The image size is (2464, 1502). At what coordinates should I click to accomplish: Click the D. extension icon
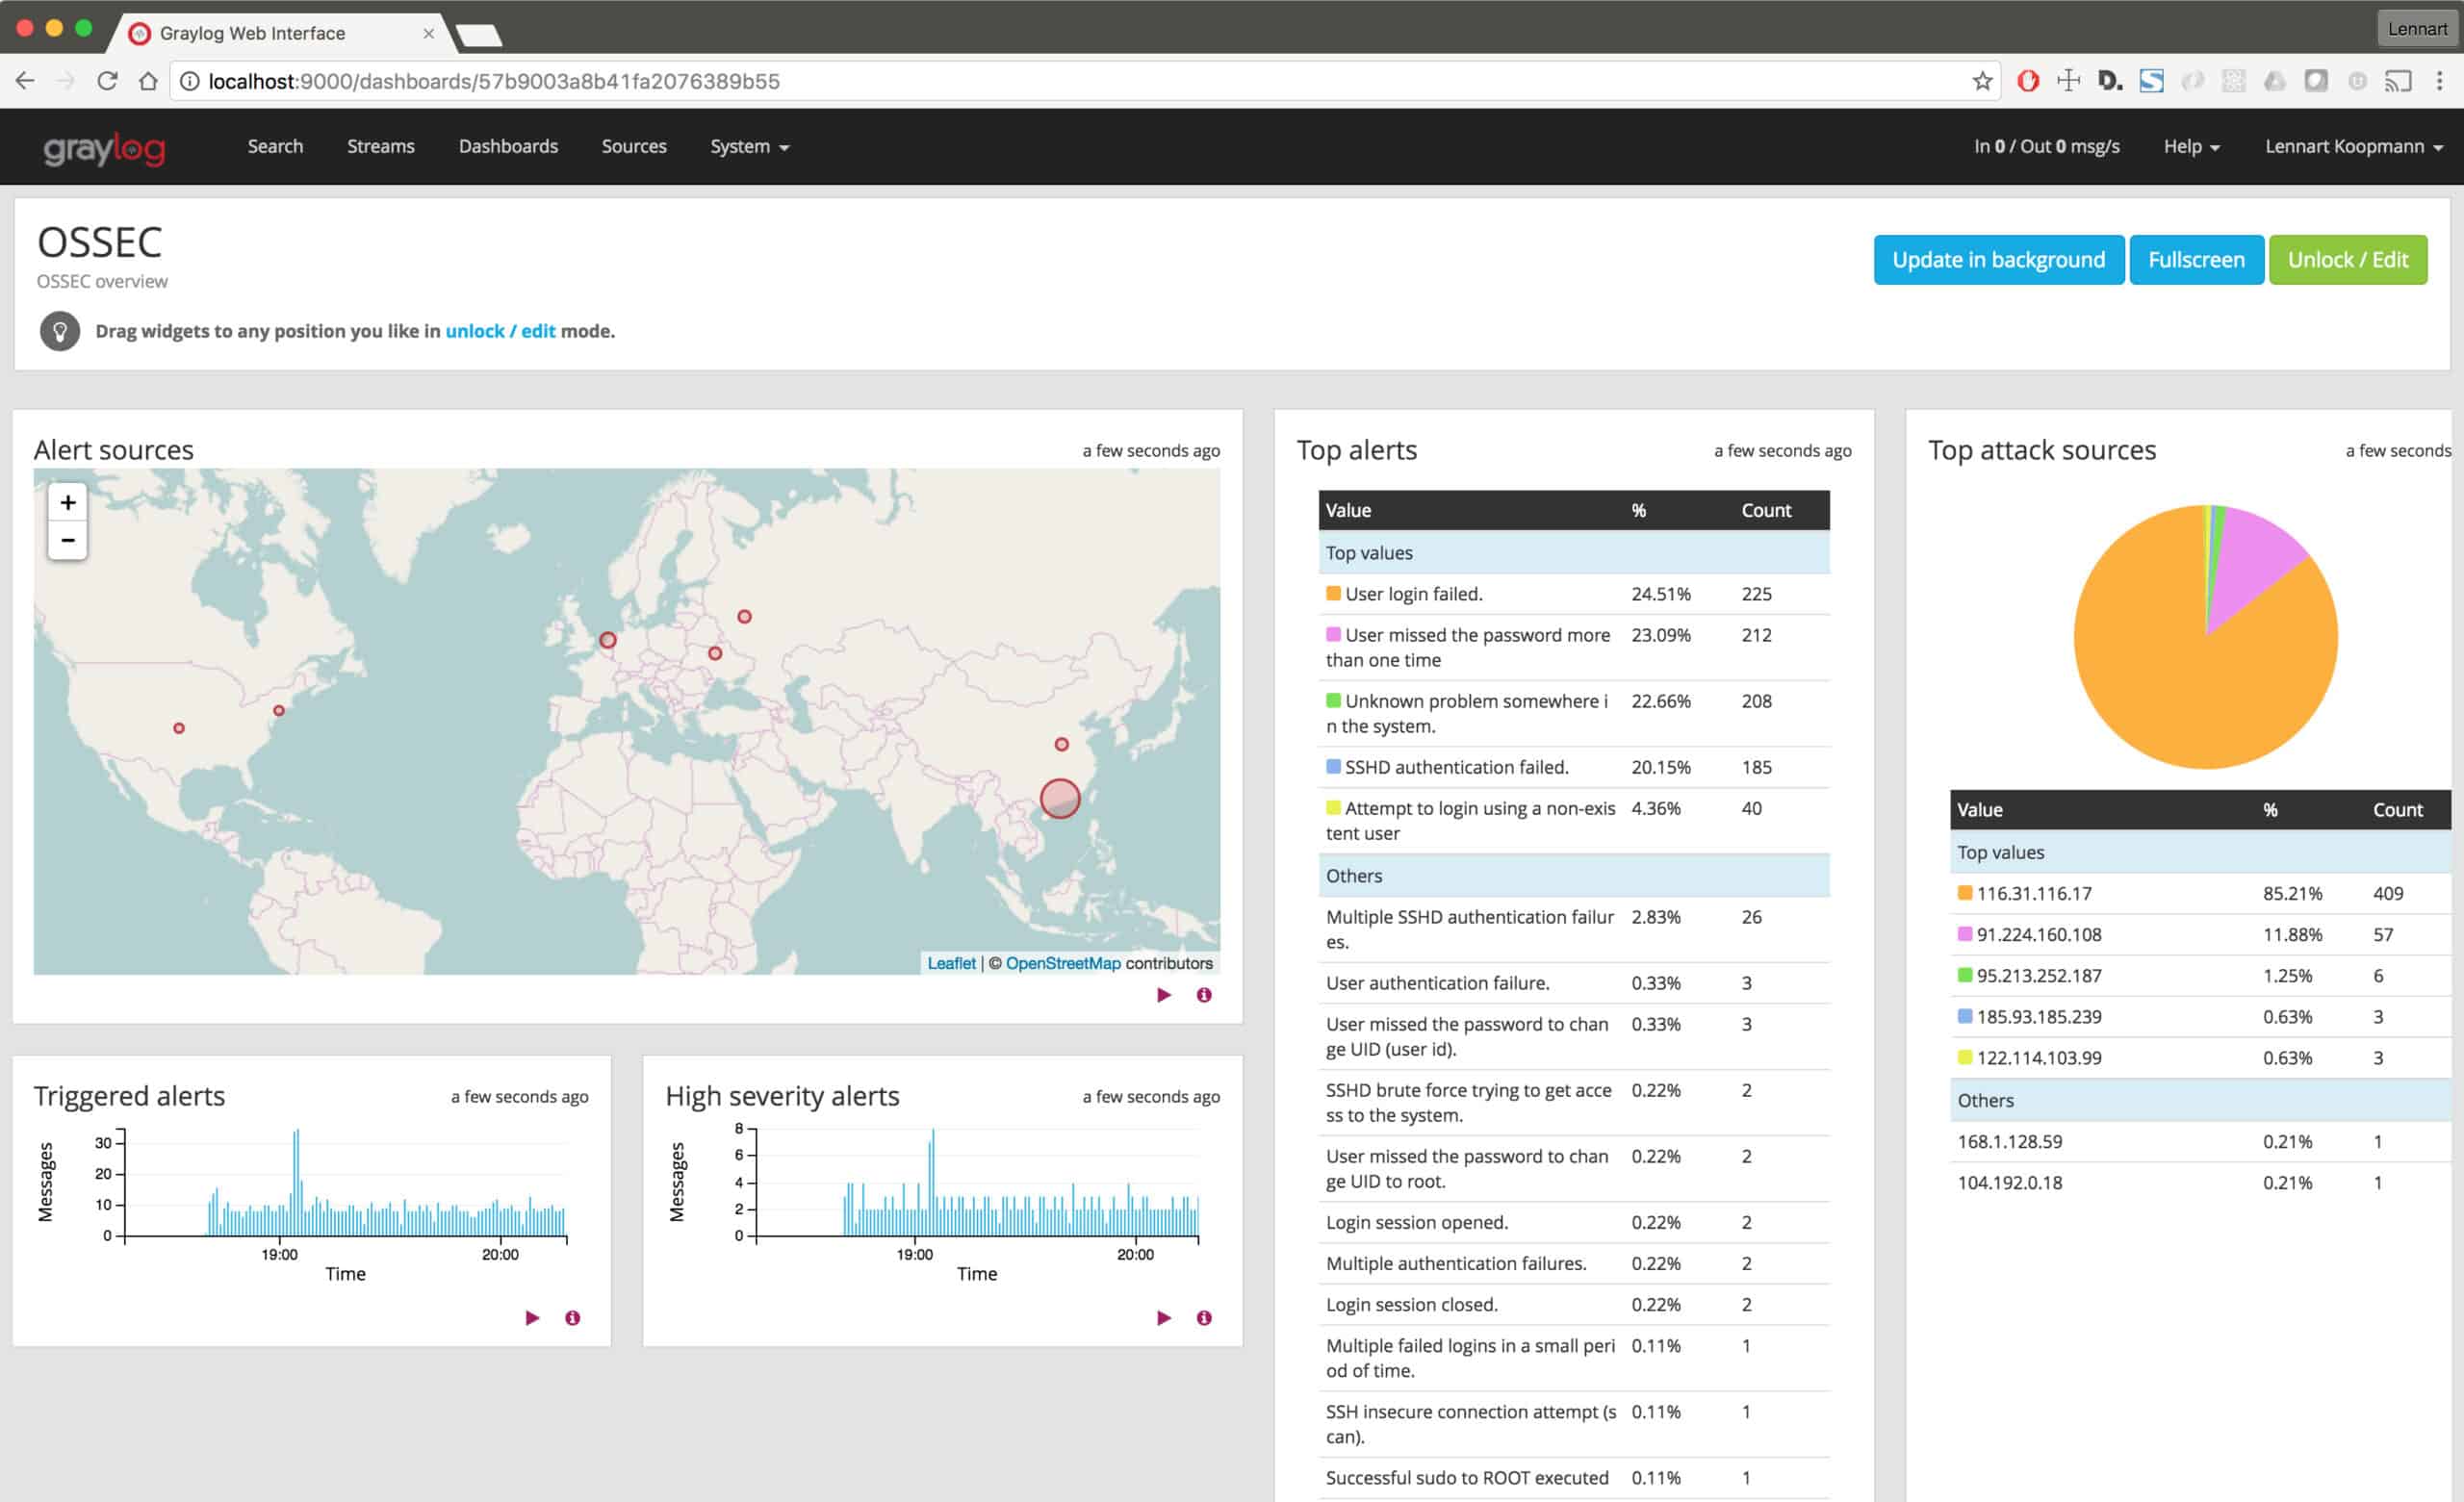(x=2110, y=81)
